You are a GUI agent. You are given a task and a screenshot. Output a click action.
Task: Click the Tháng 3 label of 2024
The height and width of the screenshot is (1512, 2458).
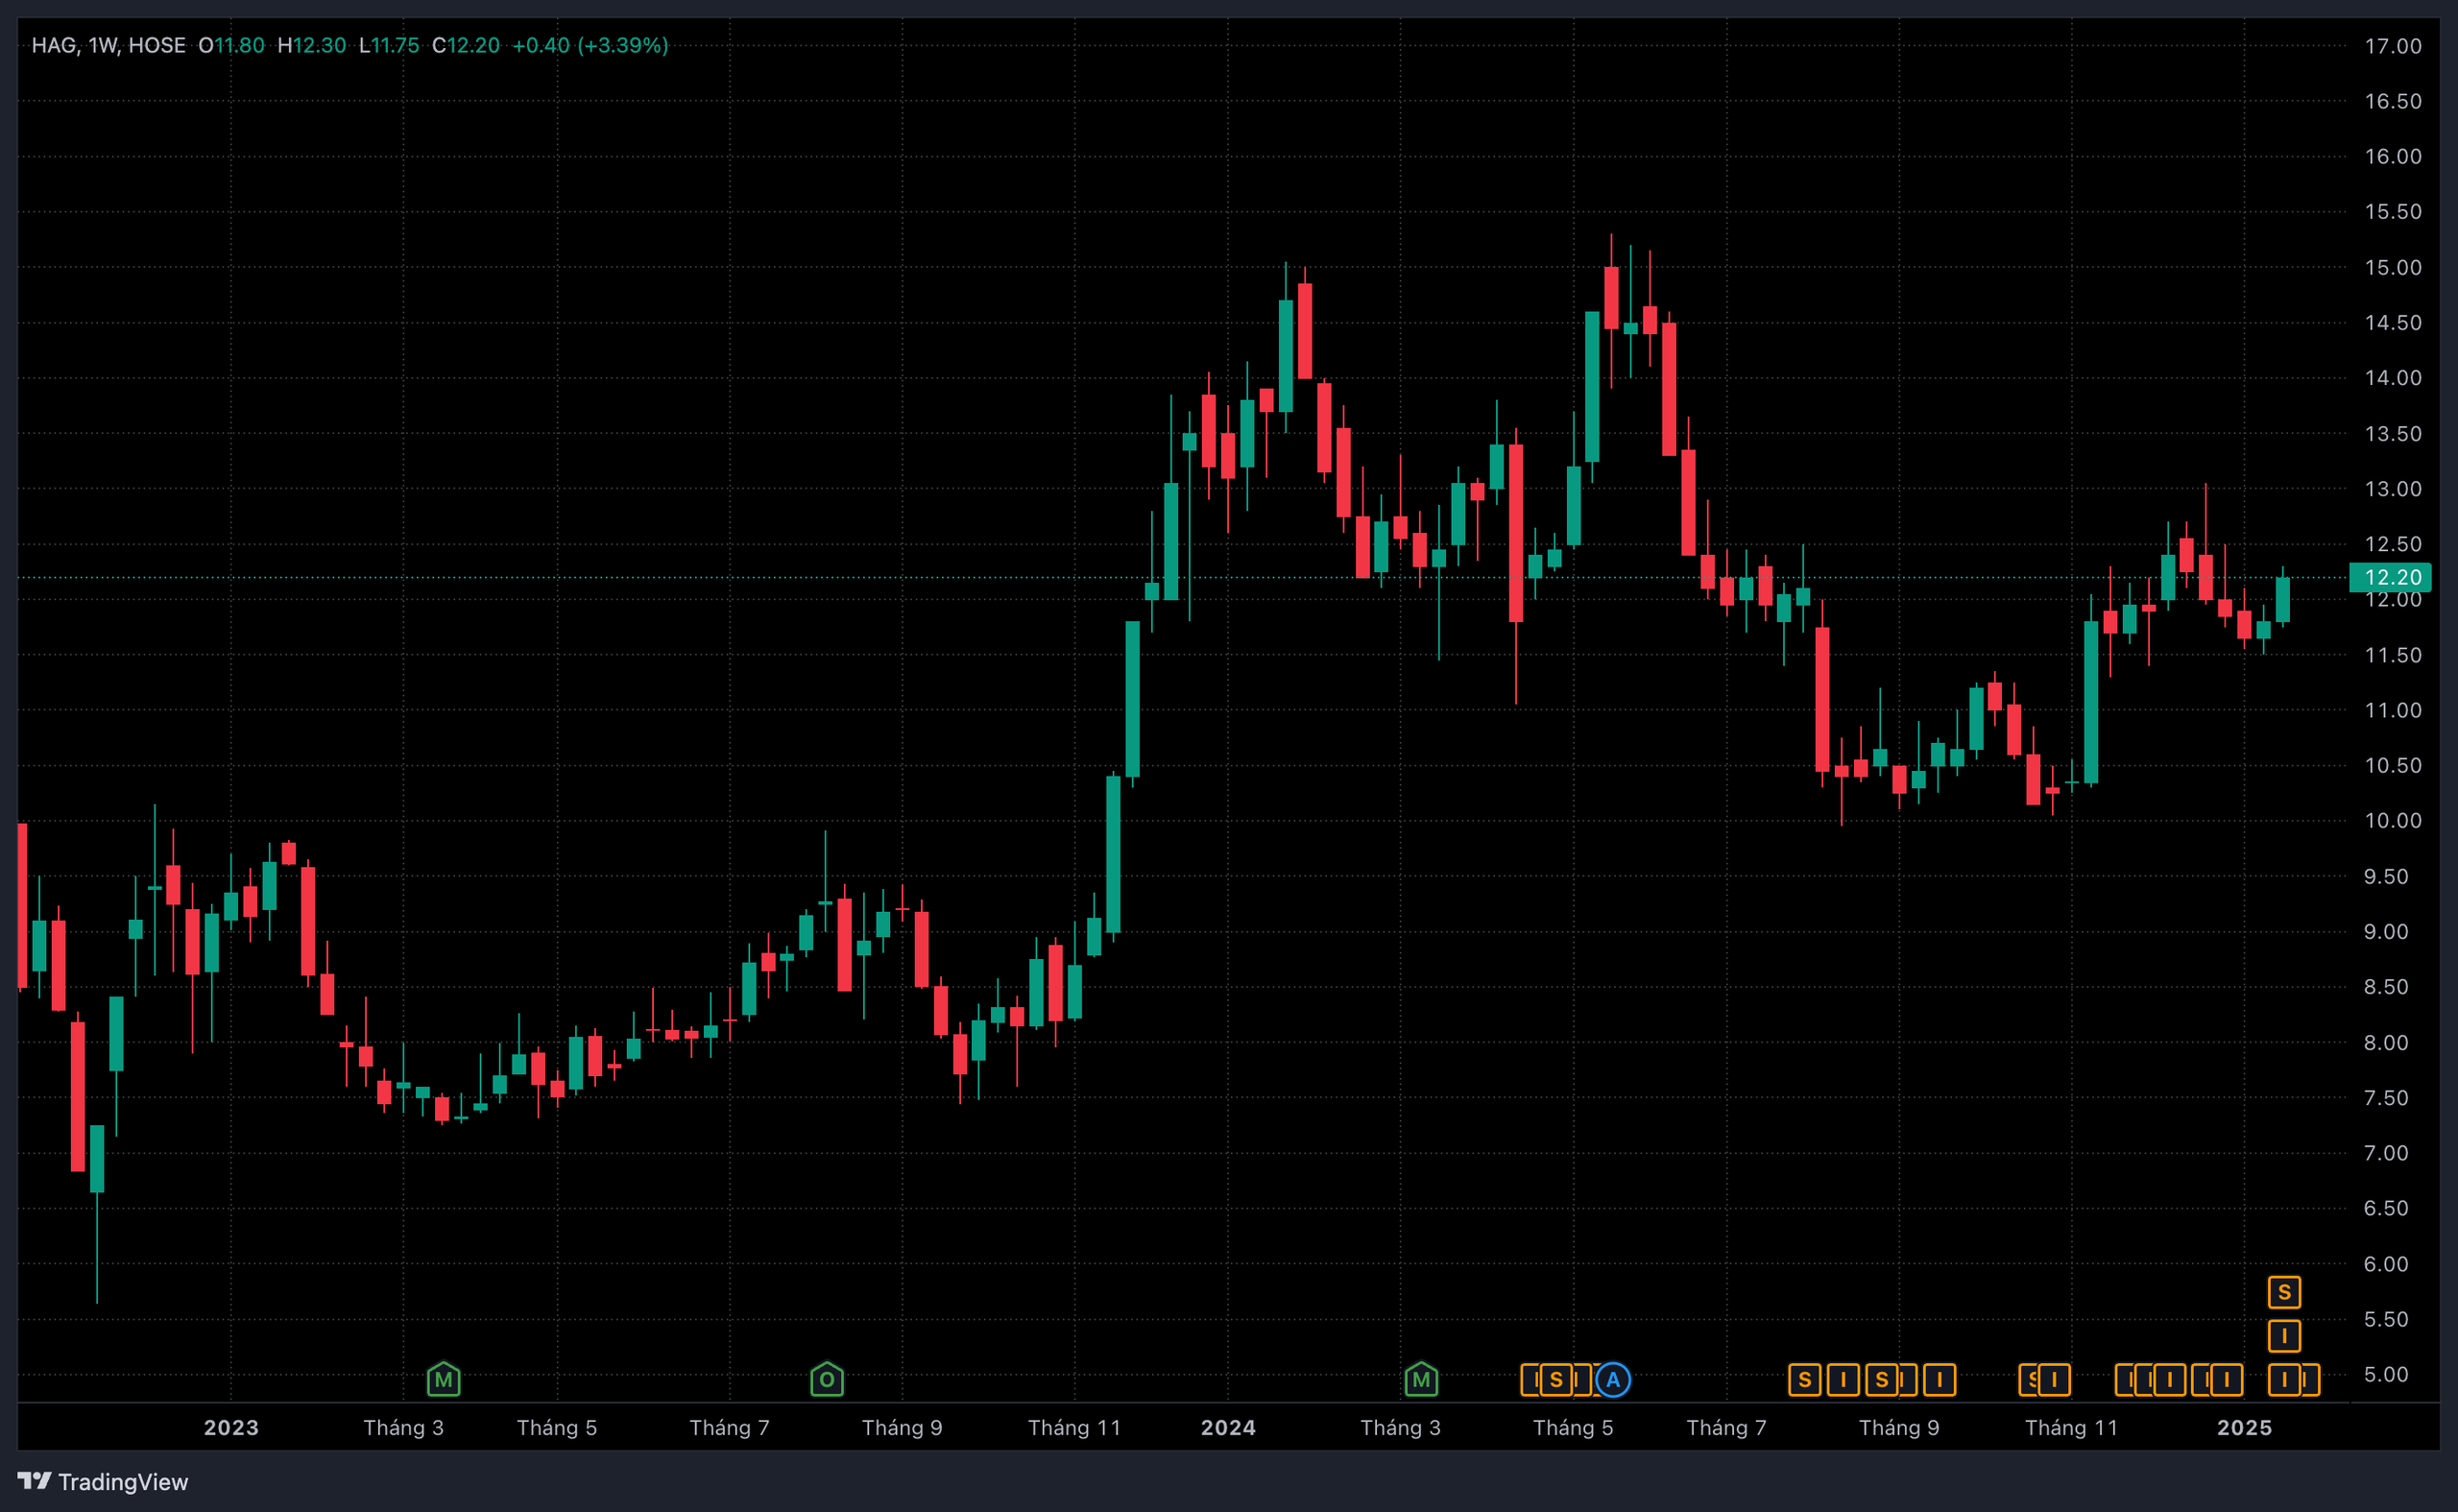1400,1427
